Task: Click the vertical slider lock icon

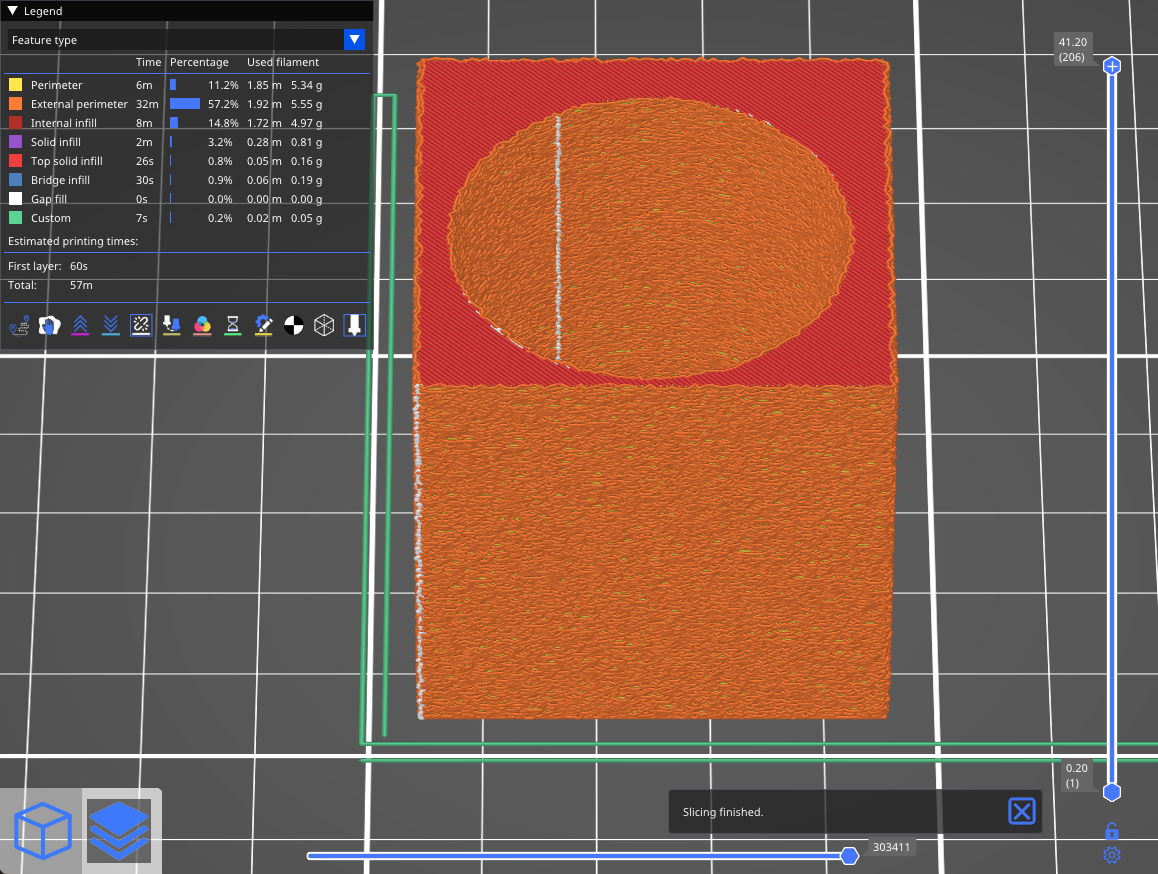Action: click(1111, 831)
